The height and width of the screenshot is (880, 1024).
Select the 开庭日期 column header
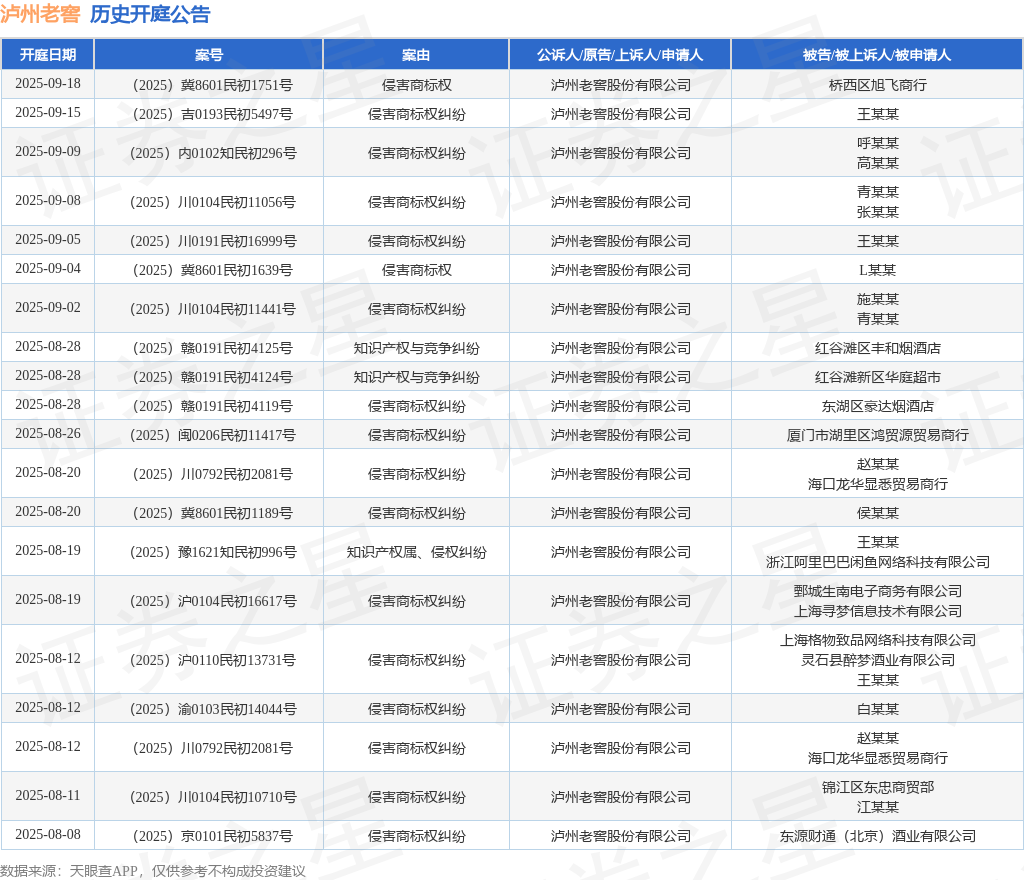pyautogui.click(x=48, y=55)
